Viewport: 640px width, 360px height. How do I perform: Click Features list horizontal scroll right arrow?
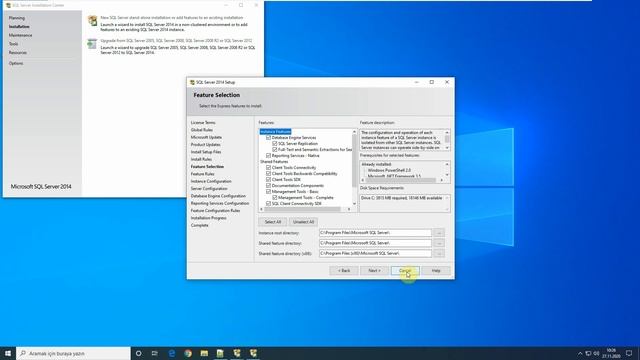tap(349, 209)
